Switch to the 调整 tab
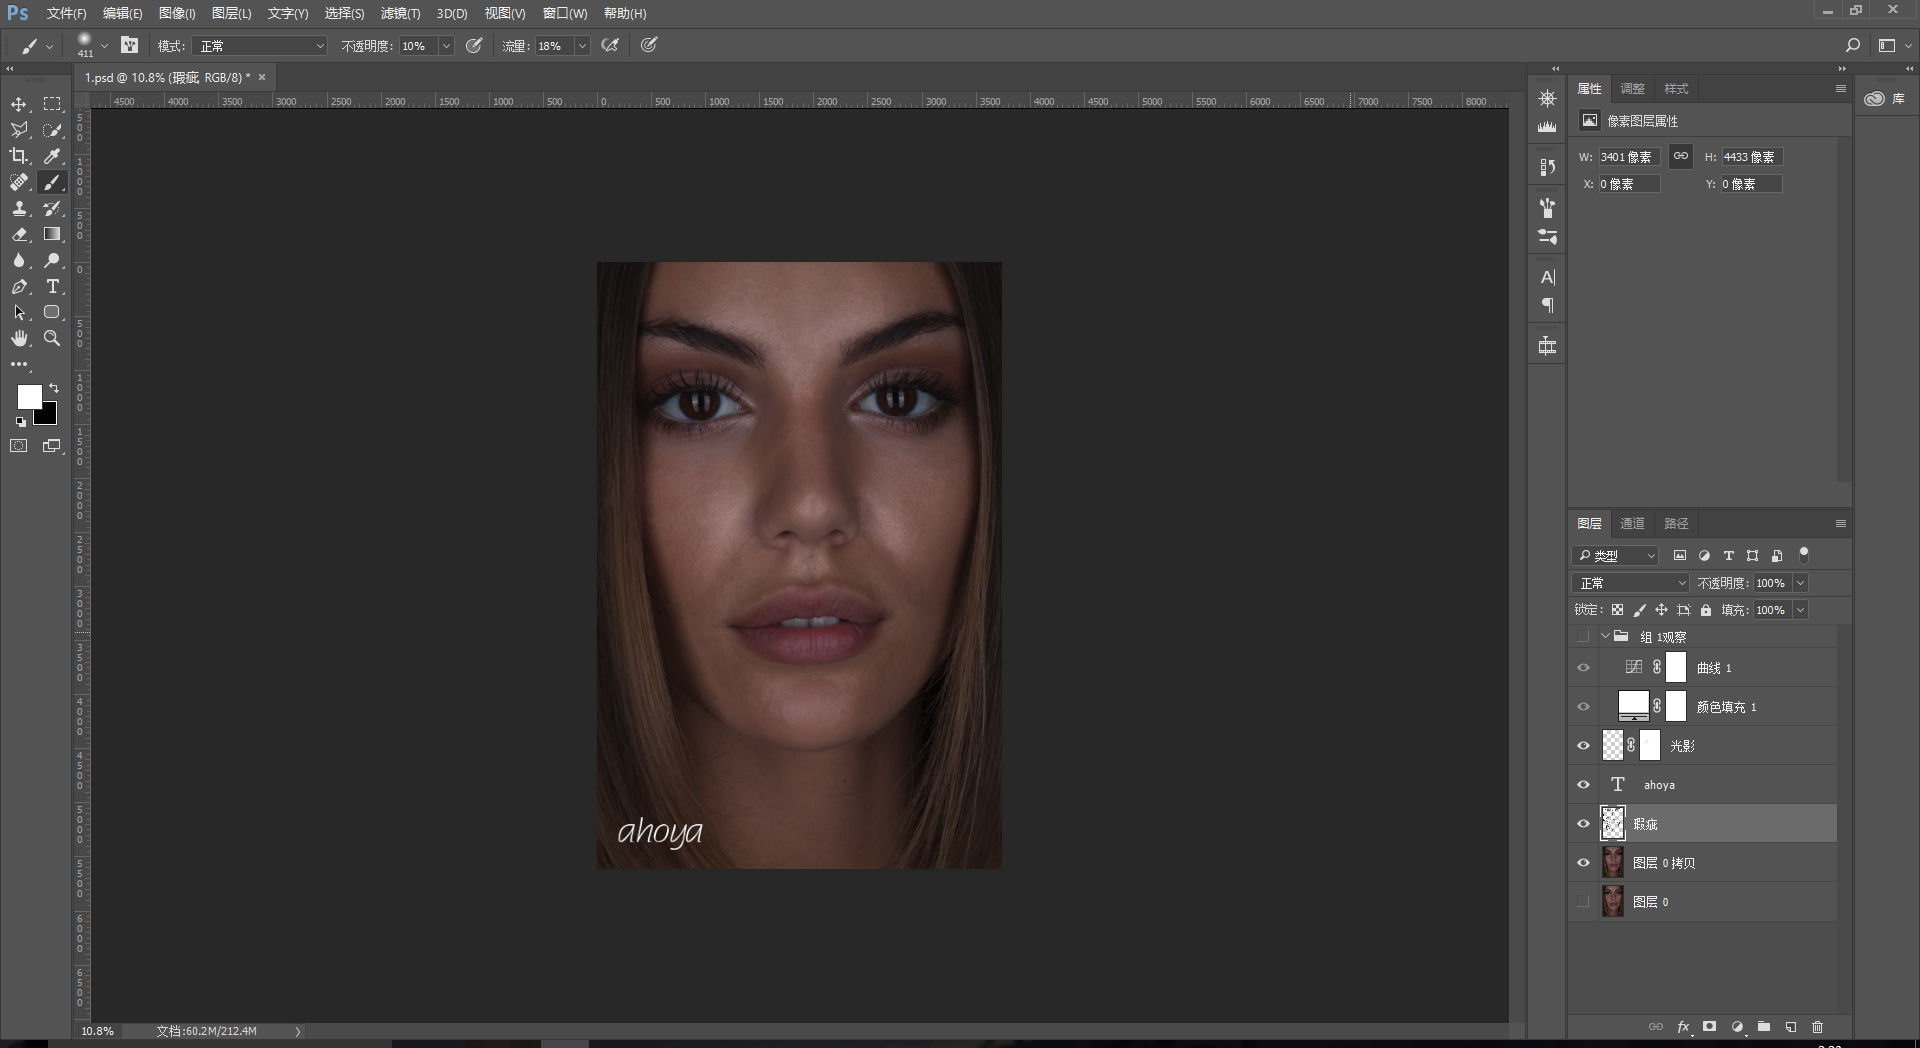The height and width of the screenshot is (1048, 1920). point(1632,88)
